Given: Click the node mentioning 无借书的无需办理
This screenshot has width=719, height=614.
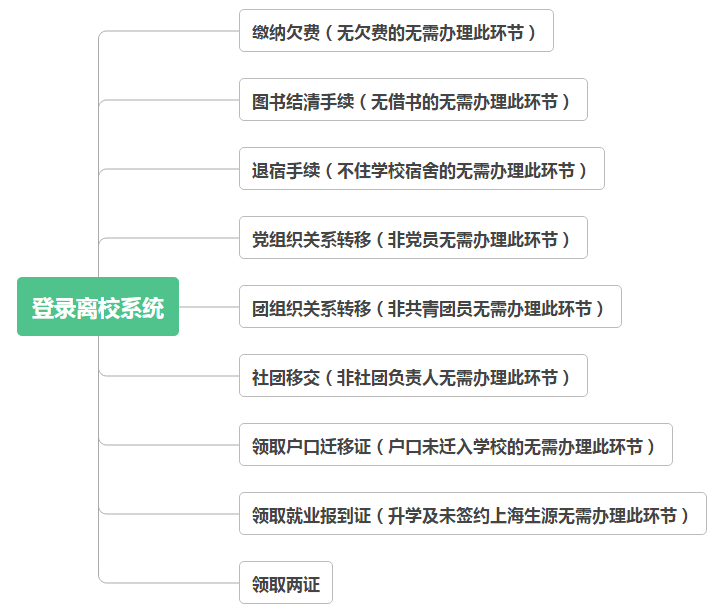Looking at the screenshot, I should [412, 100].
